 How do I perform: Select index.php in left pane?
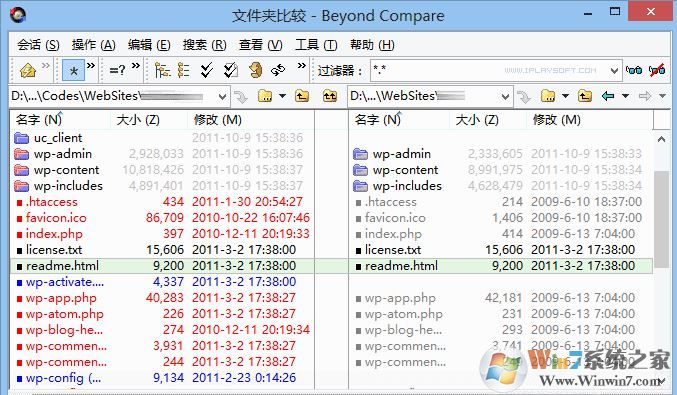54,234
